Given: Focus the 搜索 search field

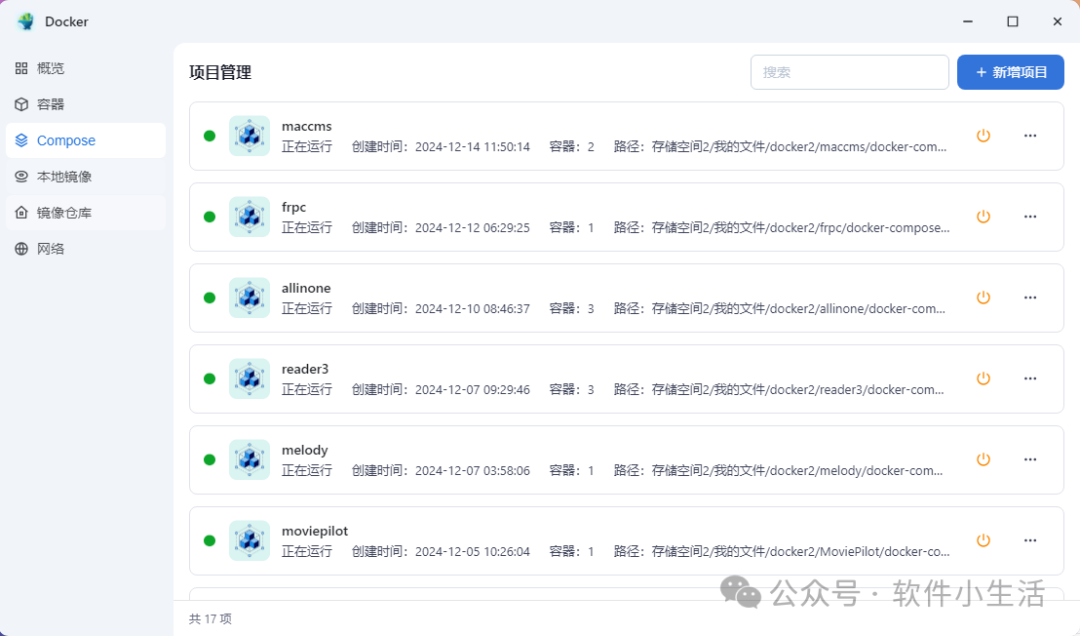Looking at the screenshot, I should pos(849,72).
